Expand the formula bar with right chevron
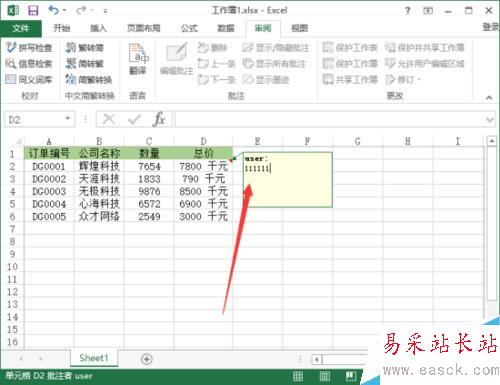This screenshot has width=500, height=385. [x=490, y=119]
